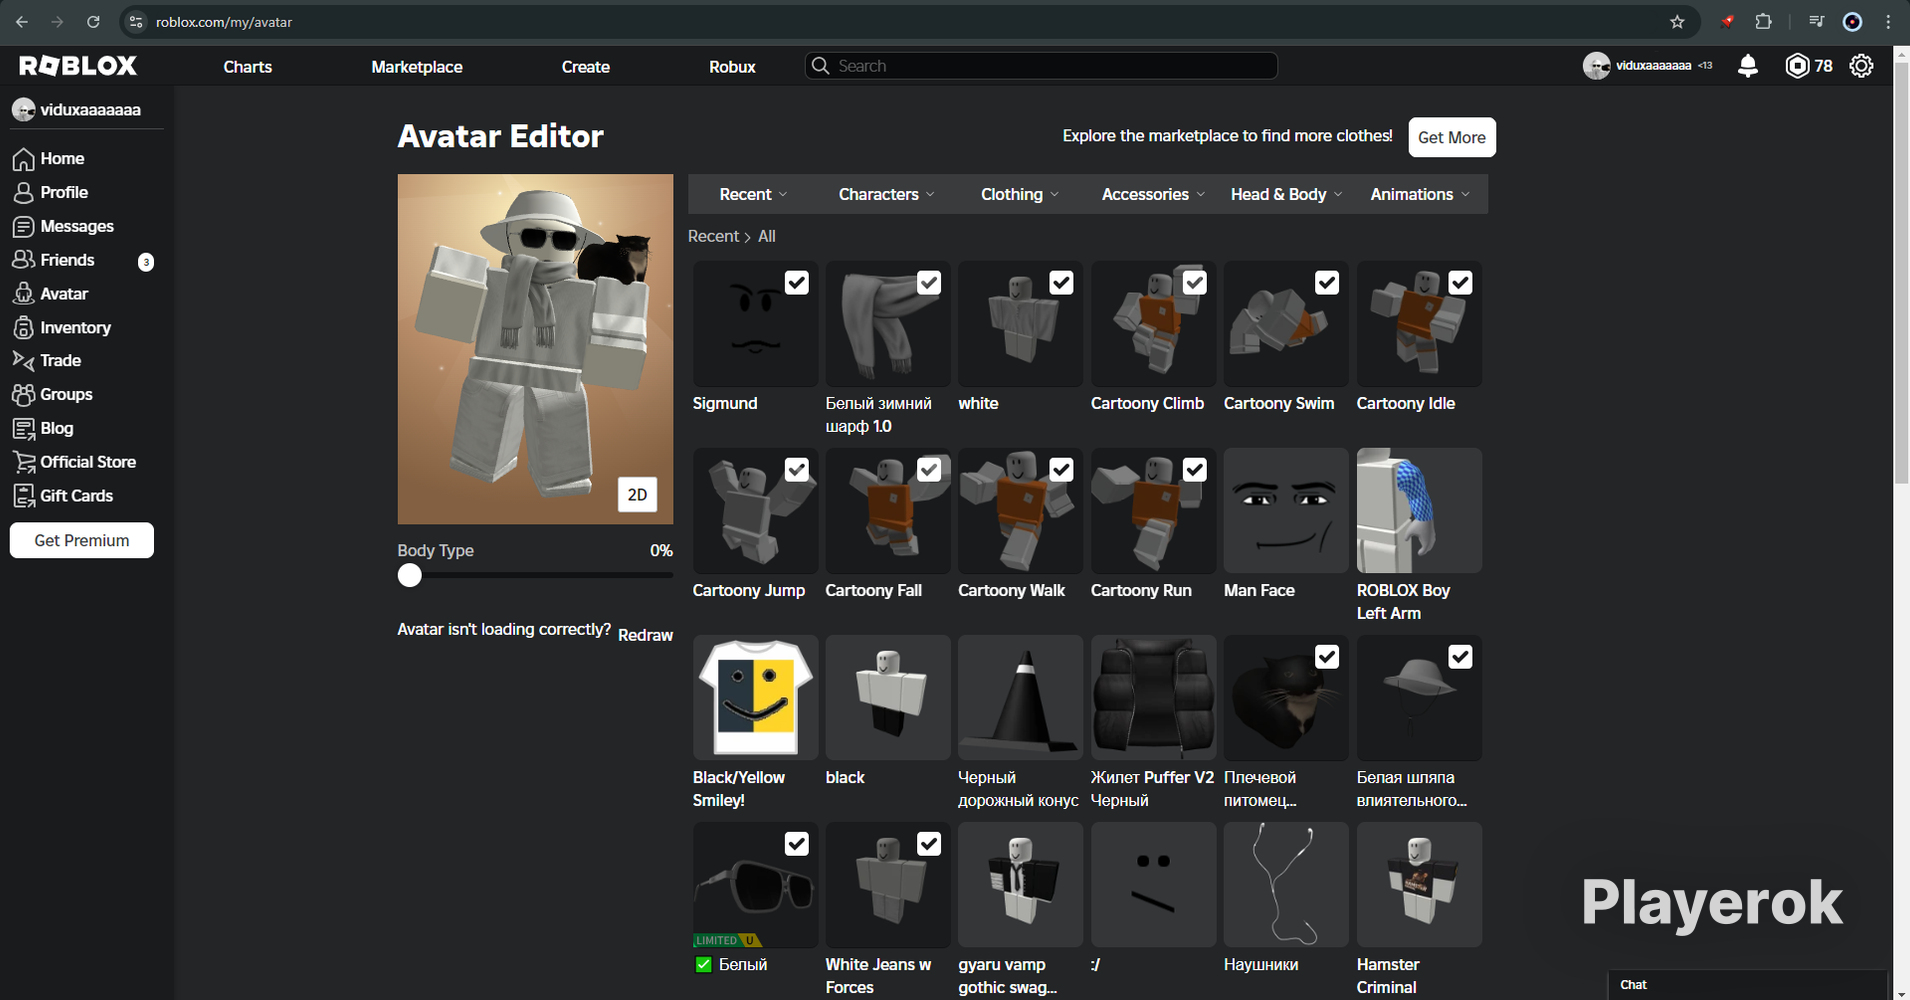Select the ROBLOX Boy Left Arm thumbnail
1910x1000 pixels.
point(1419,511)
